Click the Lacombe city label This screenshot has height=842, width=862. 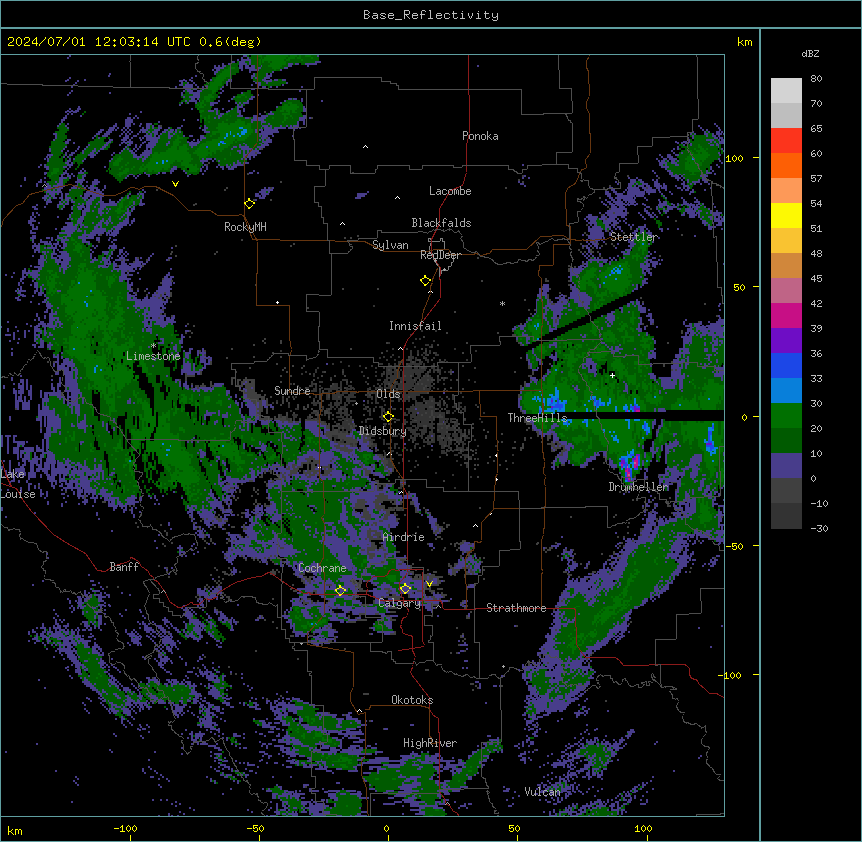pos(450,191)
